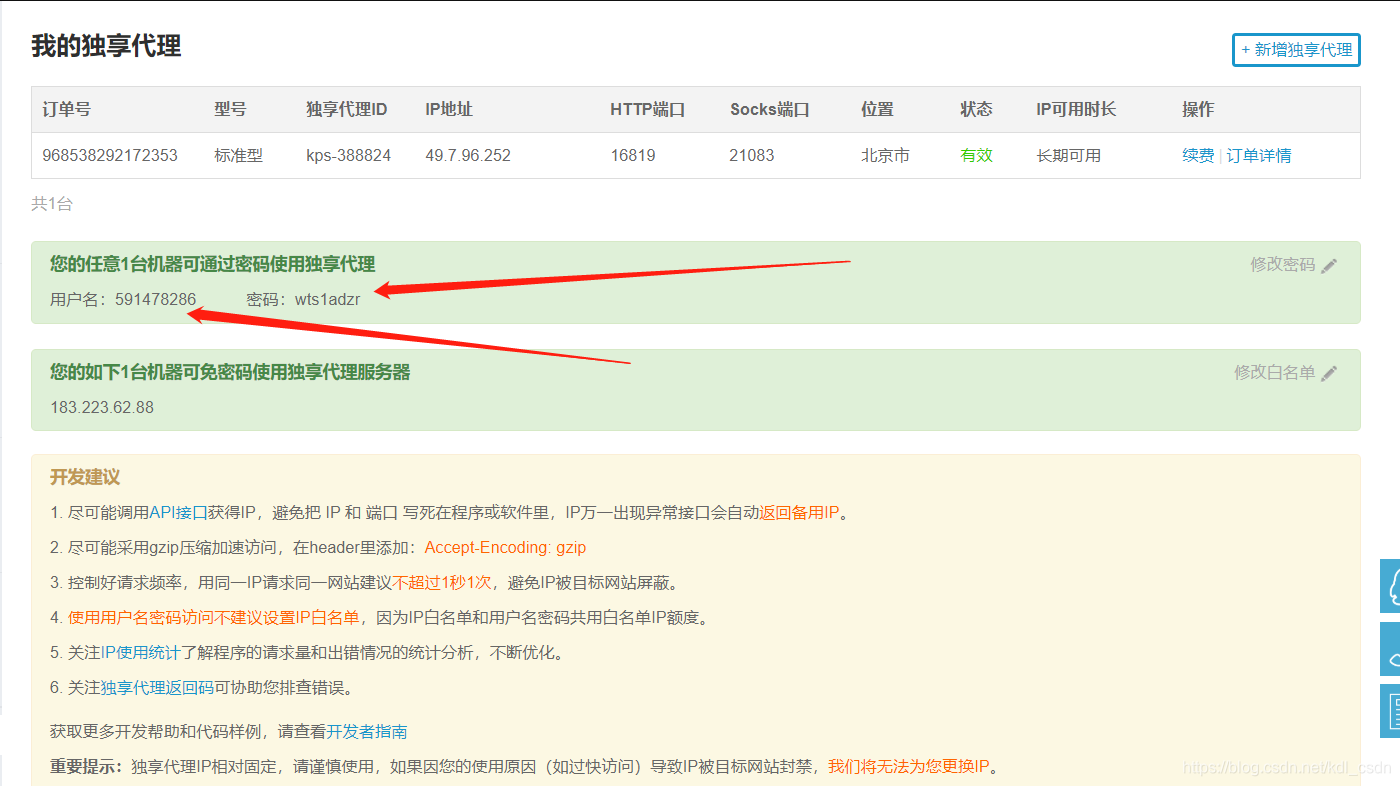Viewport: 1400px width, 786px height.
Task: Select the proxy ID kps-388824
Action: [x=348, y=156]
